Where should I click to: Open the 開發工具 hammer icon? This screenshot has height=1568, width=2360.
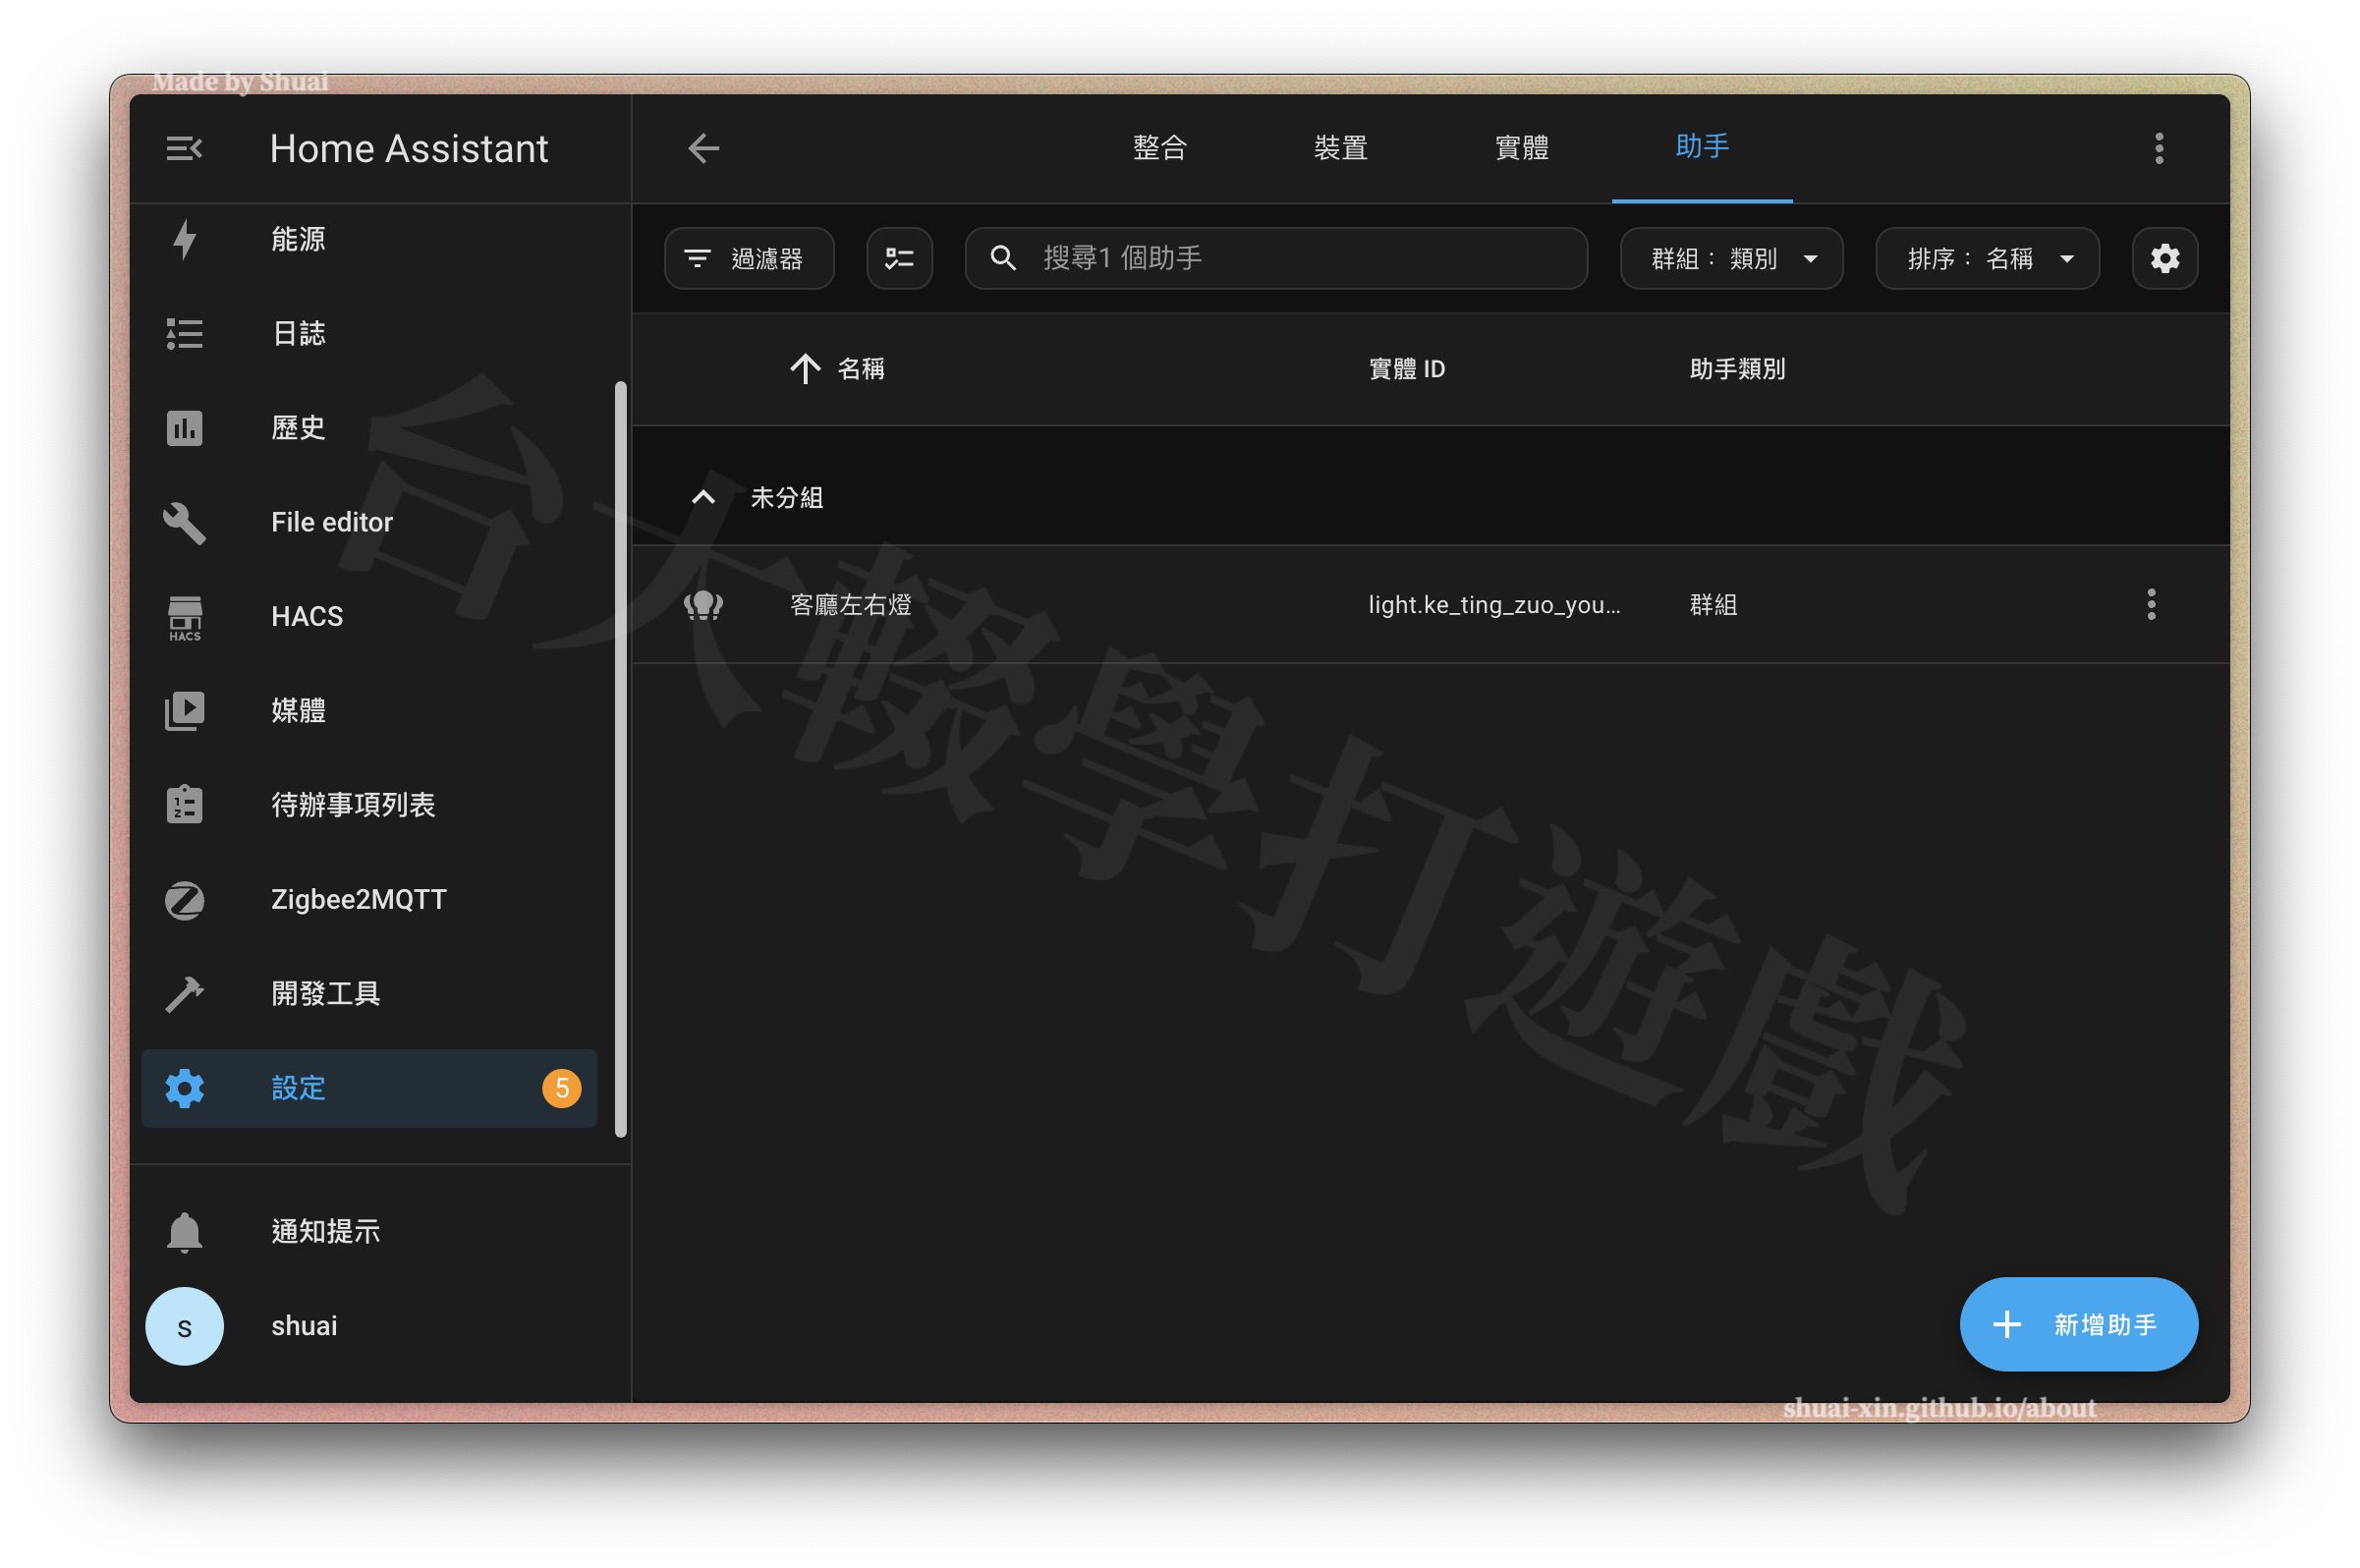(x=184, y=994)
